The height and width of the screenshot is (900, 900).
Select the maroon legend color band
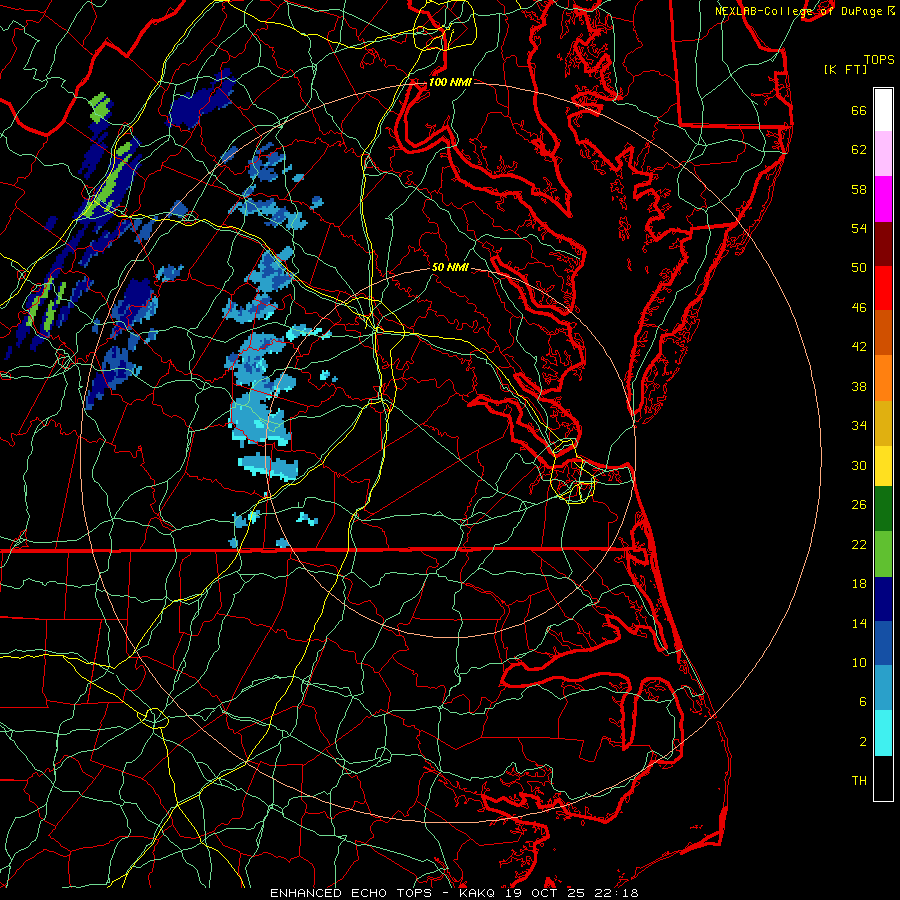click(883, 244)
